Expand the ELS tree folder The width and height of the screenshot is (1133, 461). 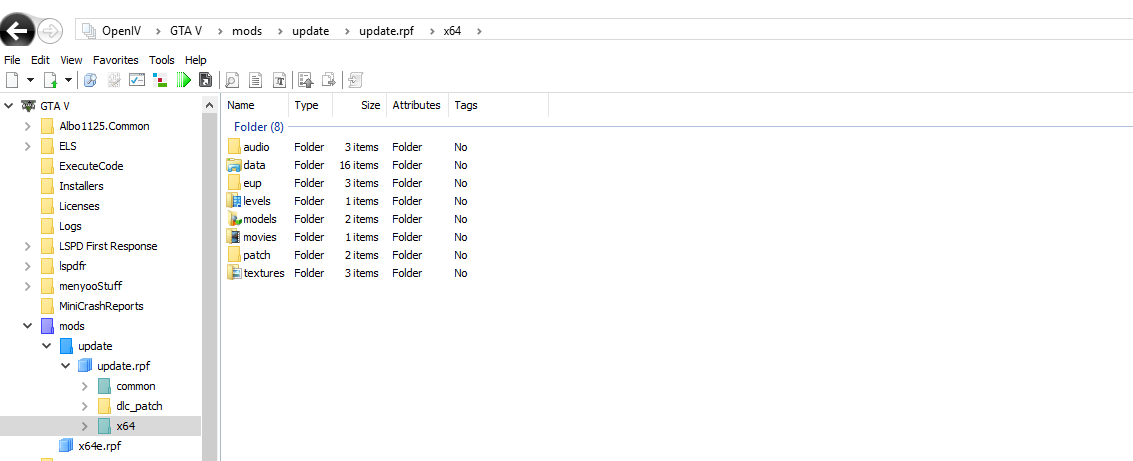(27, 146)
